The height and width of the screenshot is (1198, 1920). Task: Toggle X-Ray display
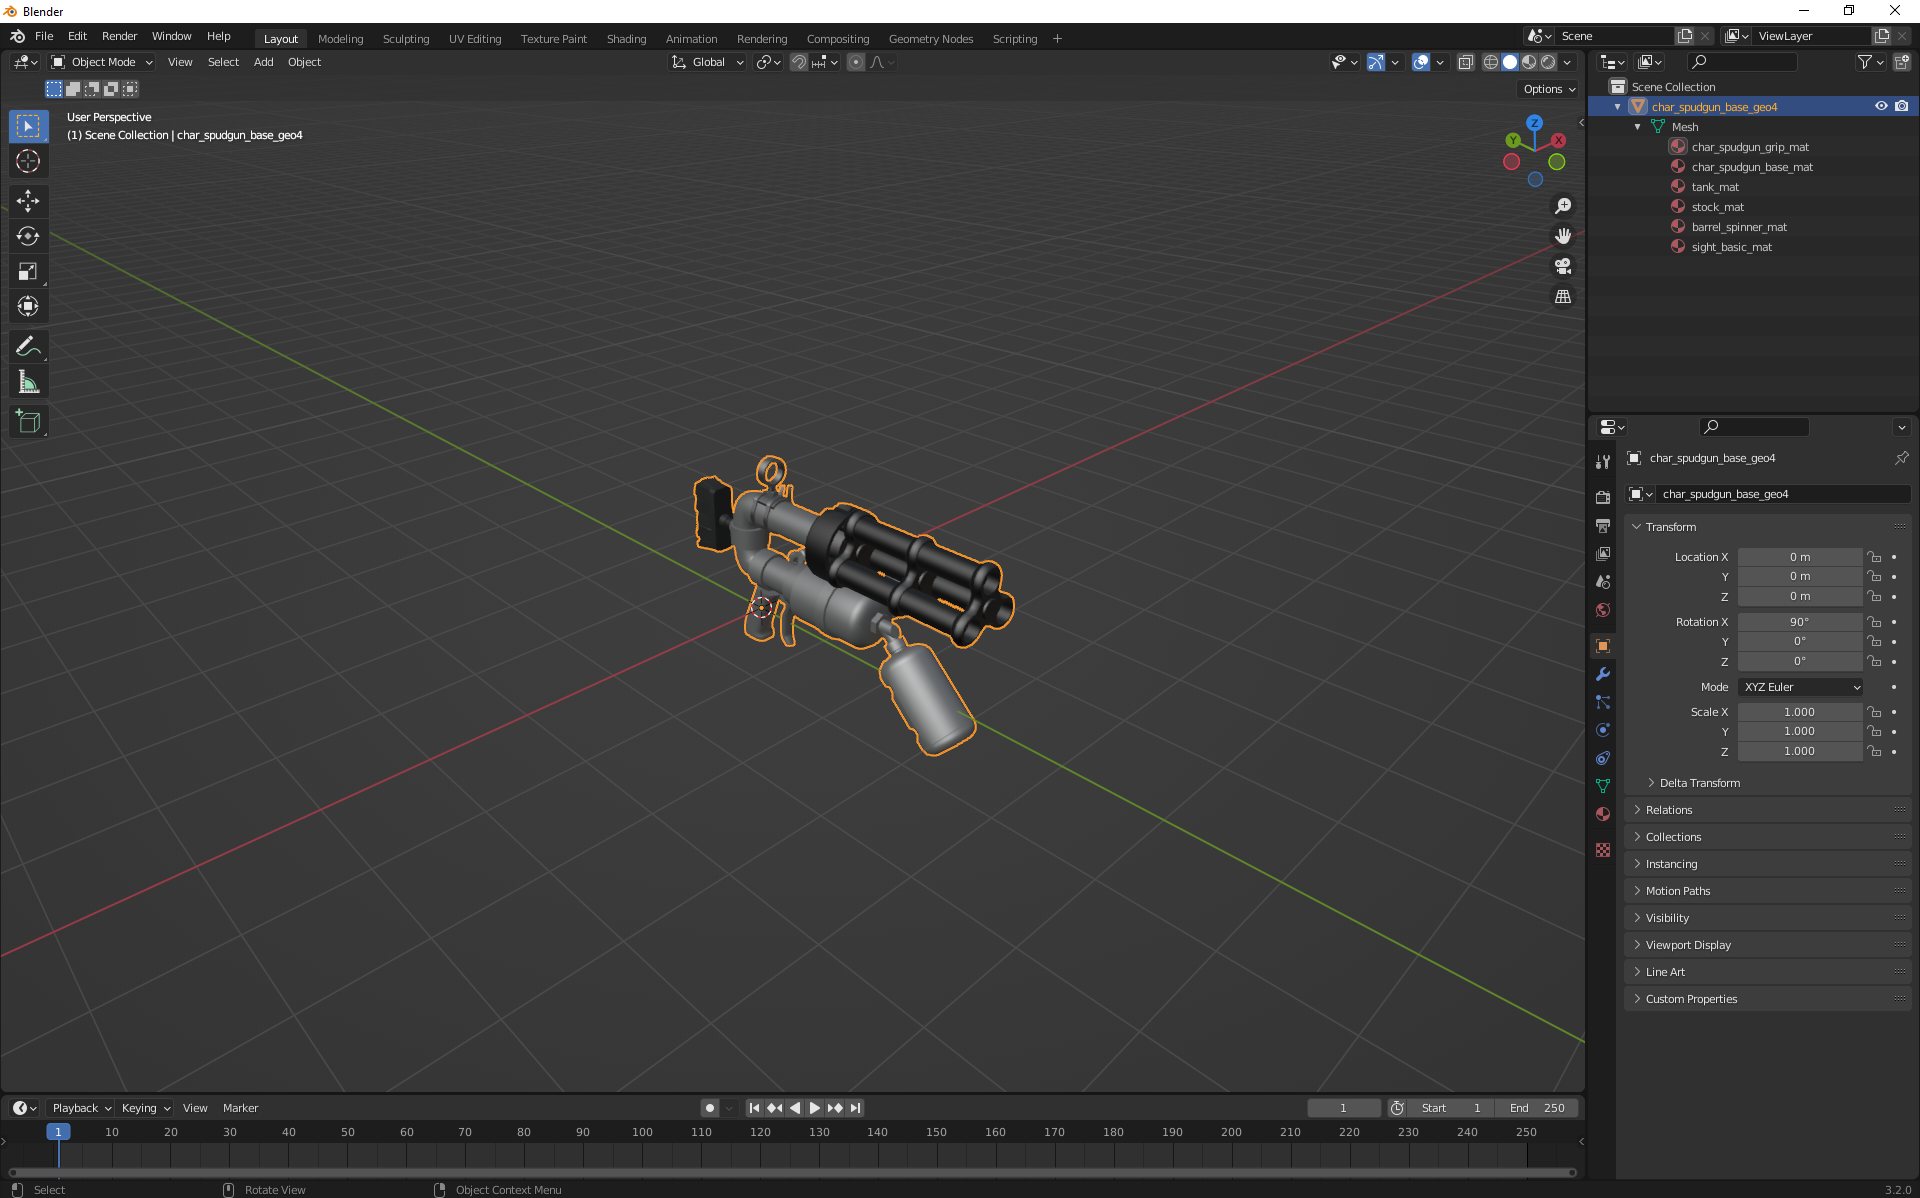pyautogui.click(x=1466, y=62)
